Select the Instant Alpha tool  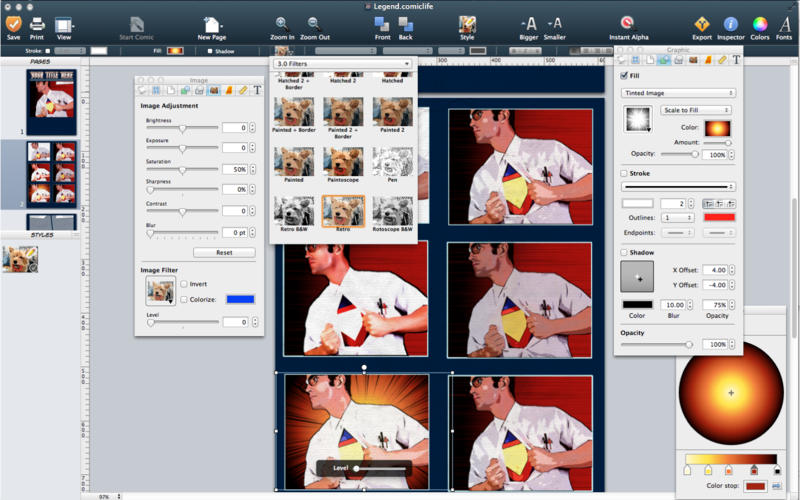click(627, 23)
